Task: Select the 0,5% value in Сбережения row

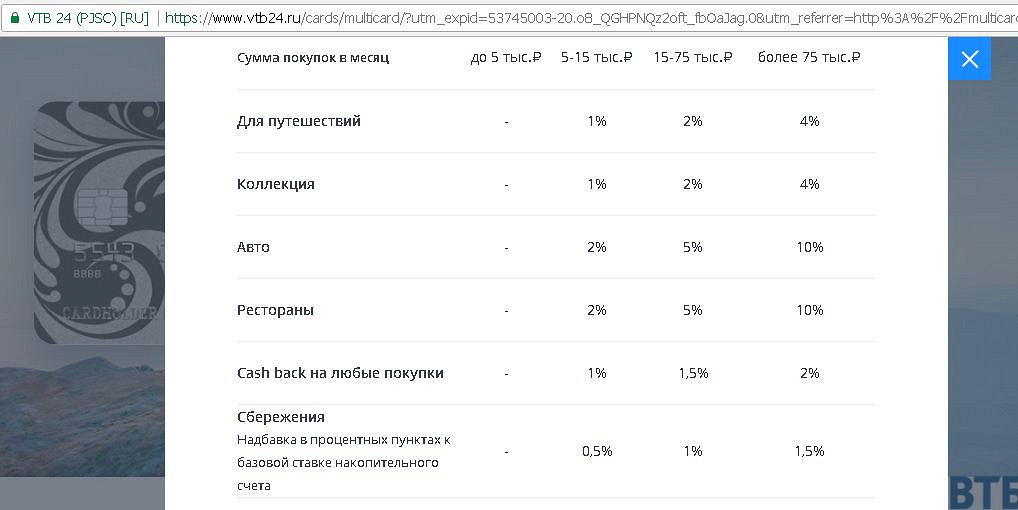Action: [597, 451]
